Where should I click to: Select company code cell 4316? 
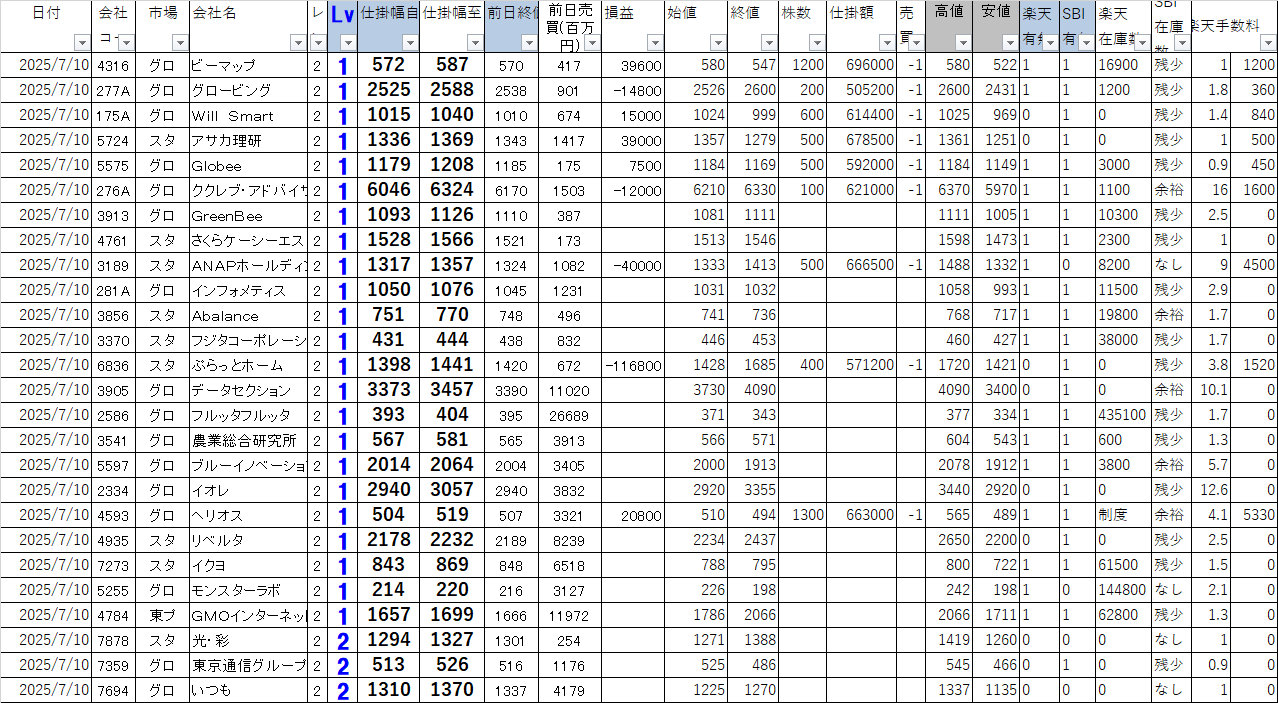coord(115,65)
